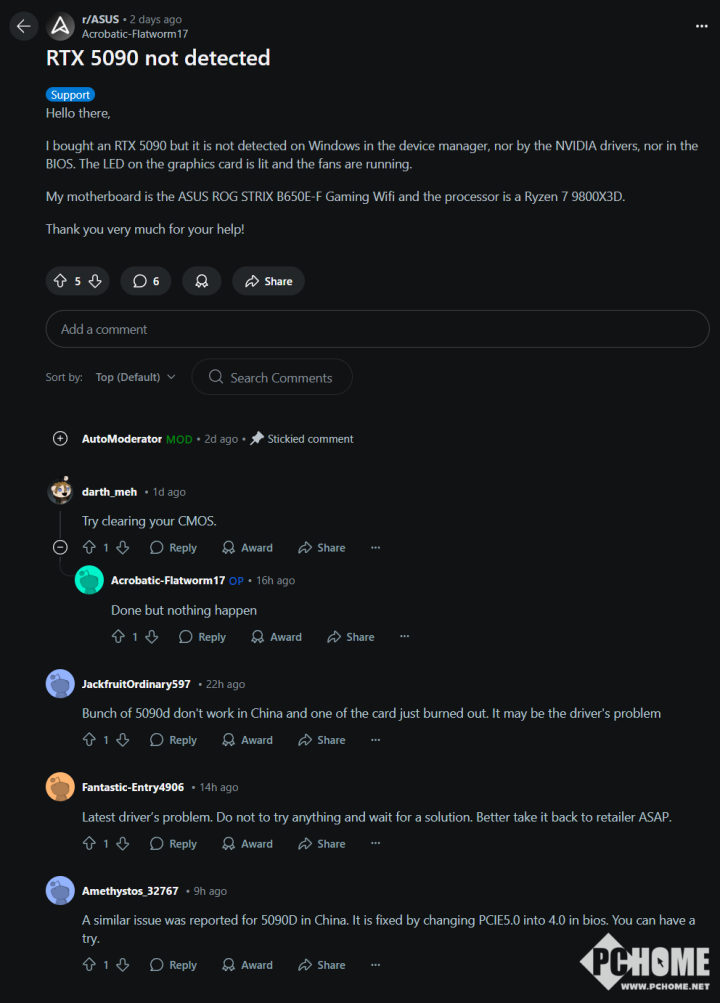The height and width of the screenshot is (1003, 720).
Task: Open more options on darth_meh's comment
Action: [375, 548]
